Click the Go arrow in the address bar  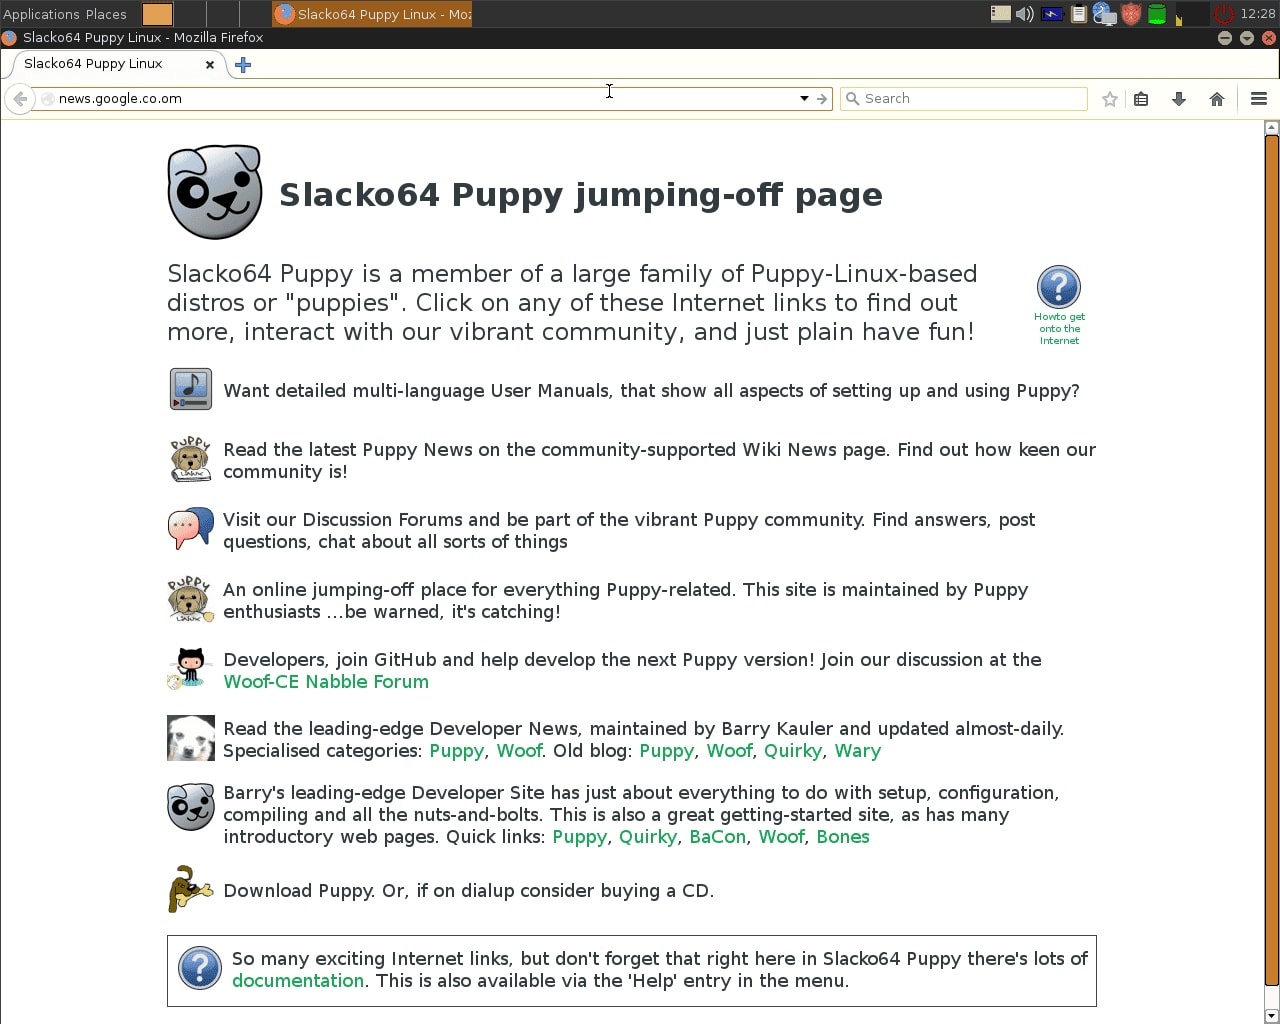click(822, 98)
